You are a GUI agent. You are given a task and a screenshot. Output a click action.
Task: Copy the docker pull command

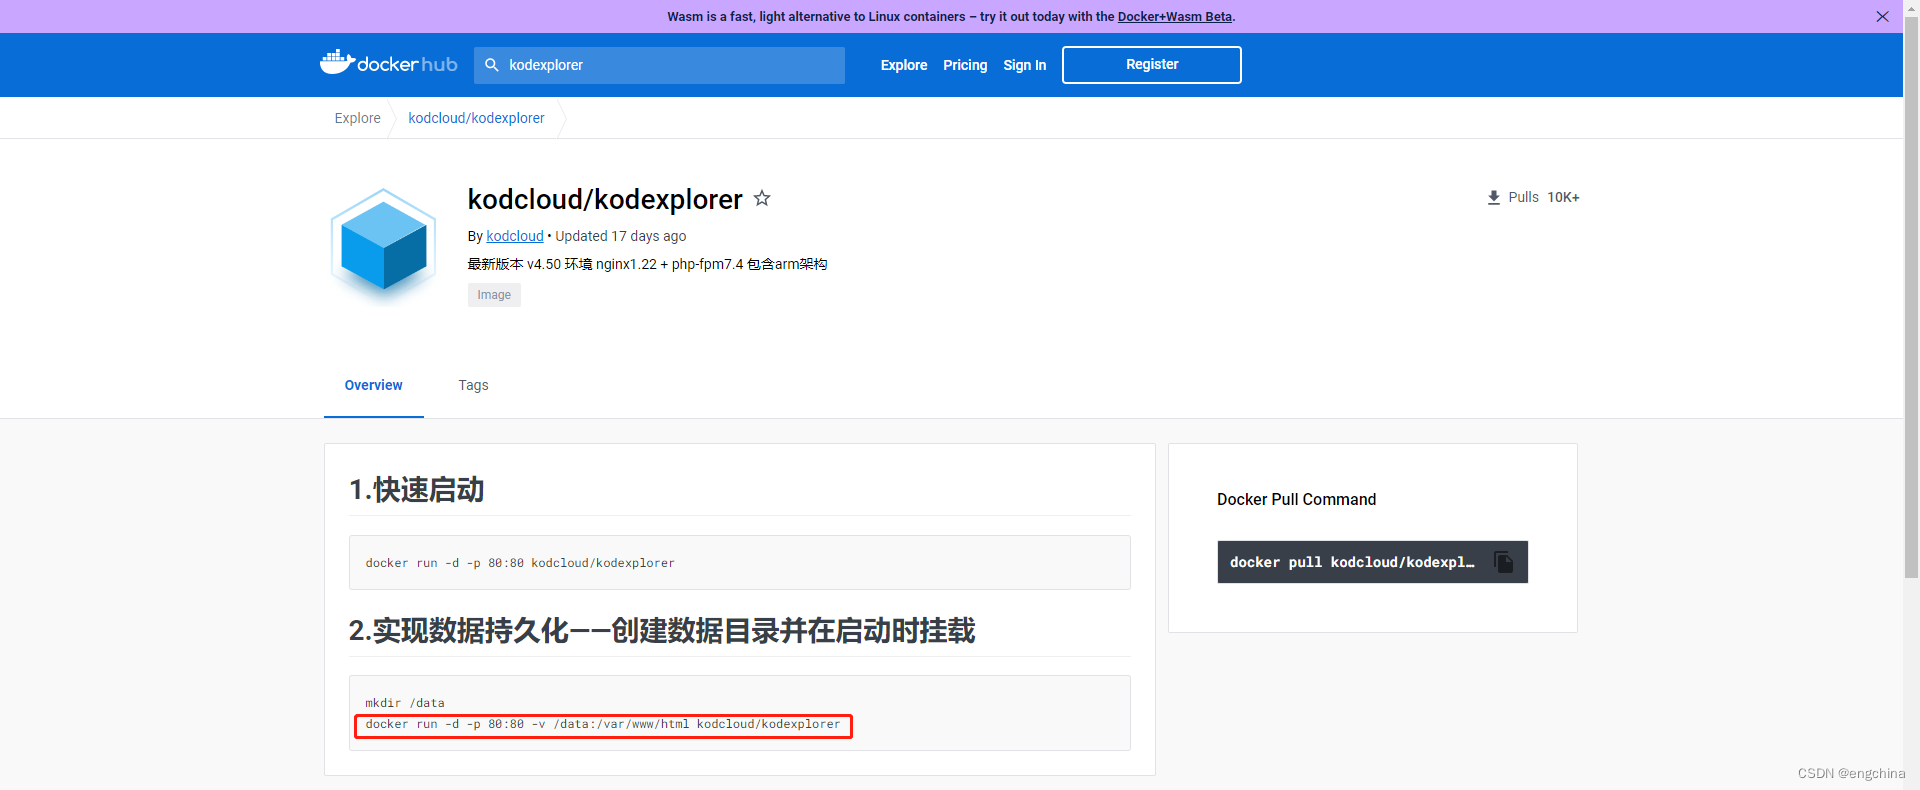(x=1503, y=562)
